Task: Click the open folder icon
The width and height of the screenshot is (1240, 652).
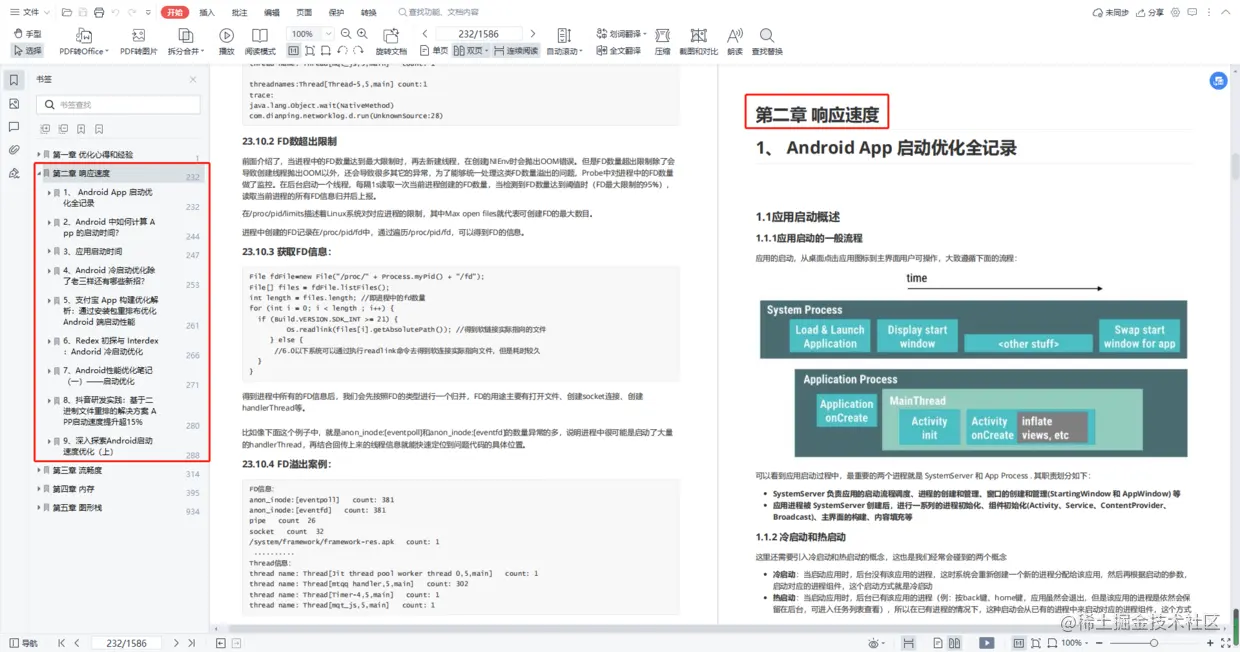Action: 67,12
